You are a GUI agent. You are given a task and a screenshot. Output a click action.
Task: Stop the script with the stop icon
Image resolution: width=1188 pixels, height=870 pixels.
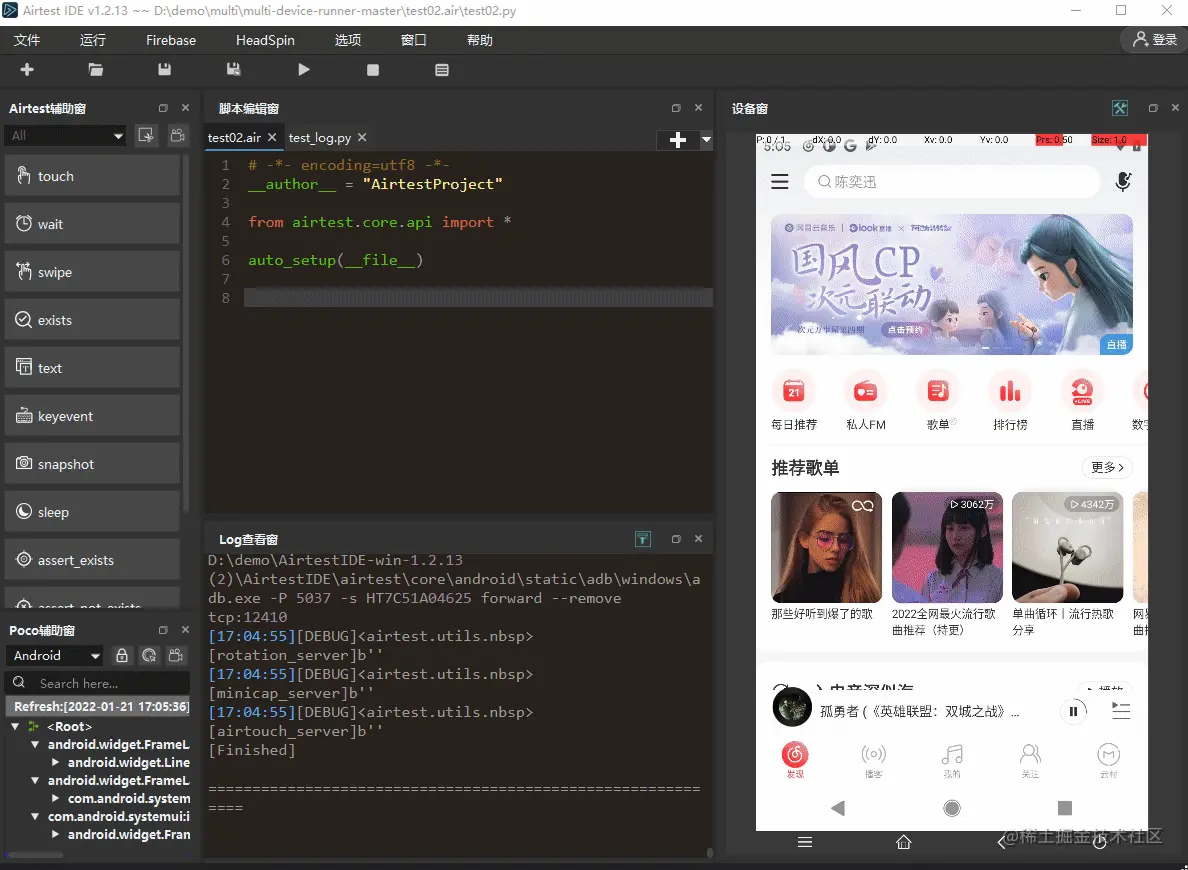(373, 70)
